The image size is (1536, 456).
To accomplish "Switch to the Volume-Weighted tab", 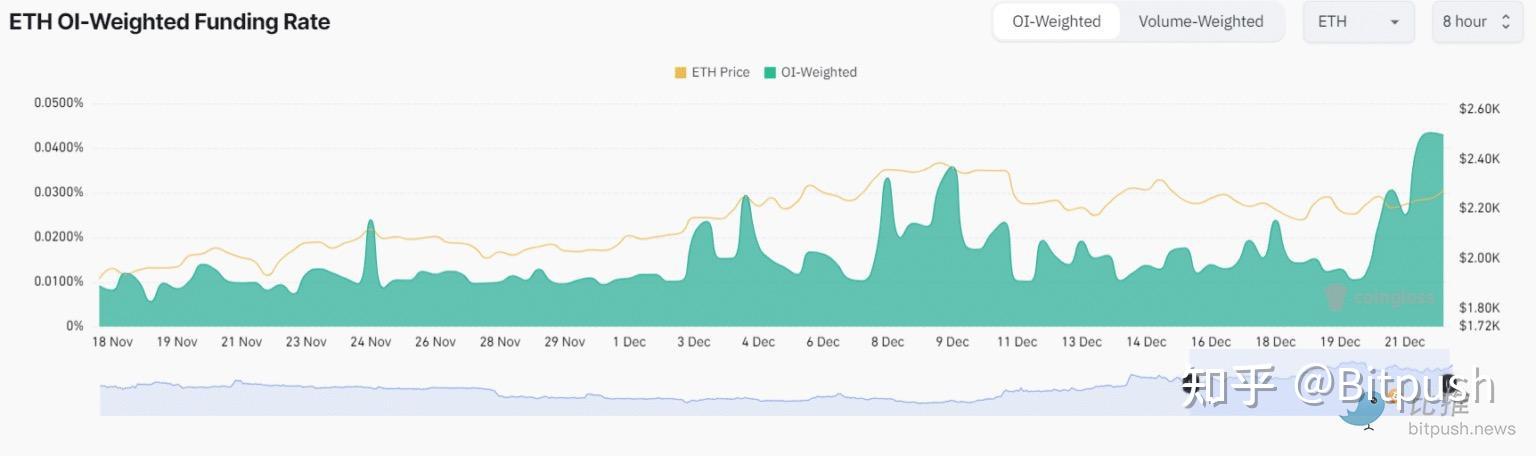I will [x=1200, y=21].
